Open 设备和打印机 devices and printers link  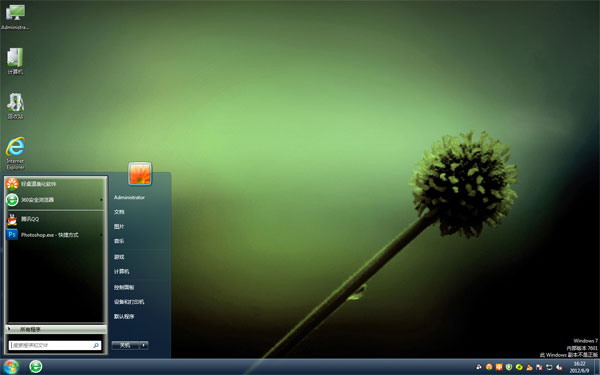pos(129,302)
